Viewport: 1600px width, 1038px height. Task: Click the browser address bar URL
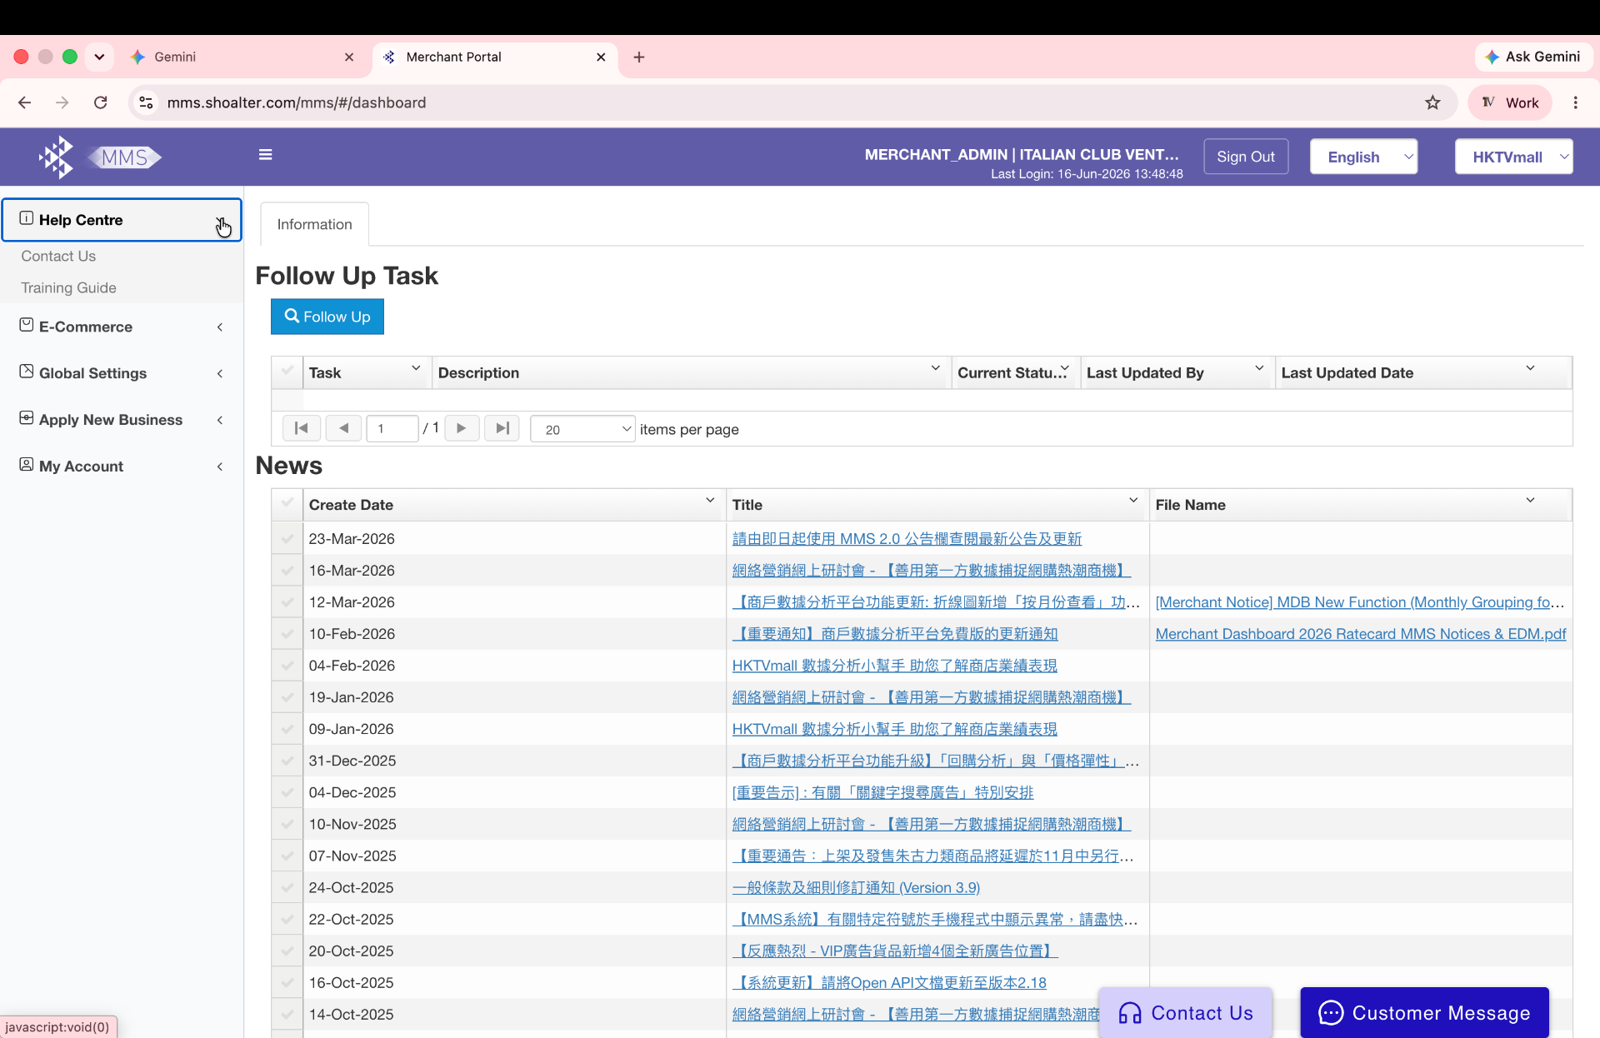point(296,102)
